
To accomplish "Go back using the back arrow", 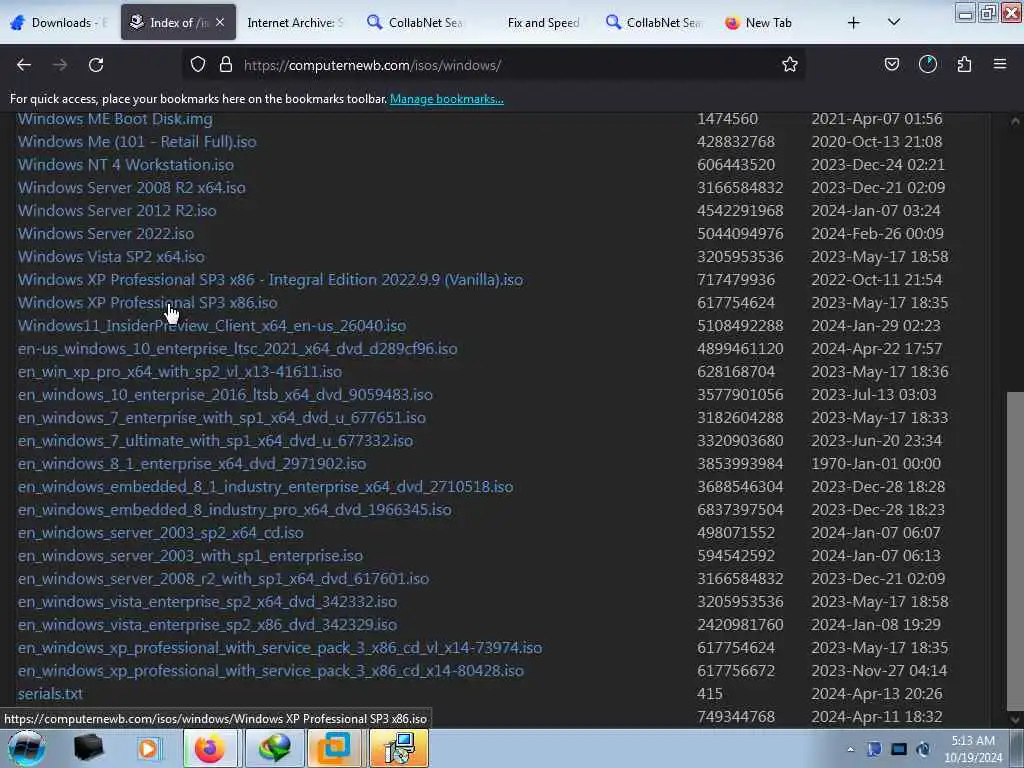I will [x=24, y=65].
